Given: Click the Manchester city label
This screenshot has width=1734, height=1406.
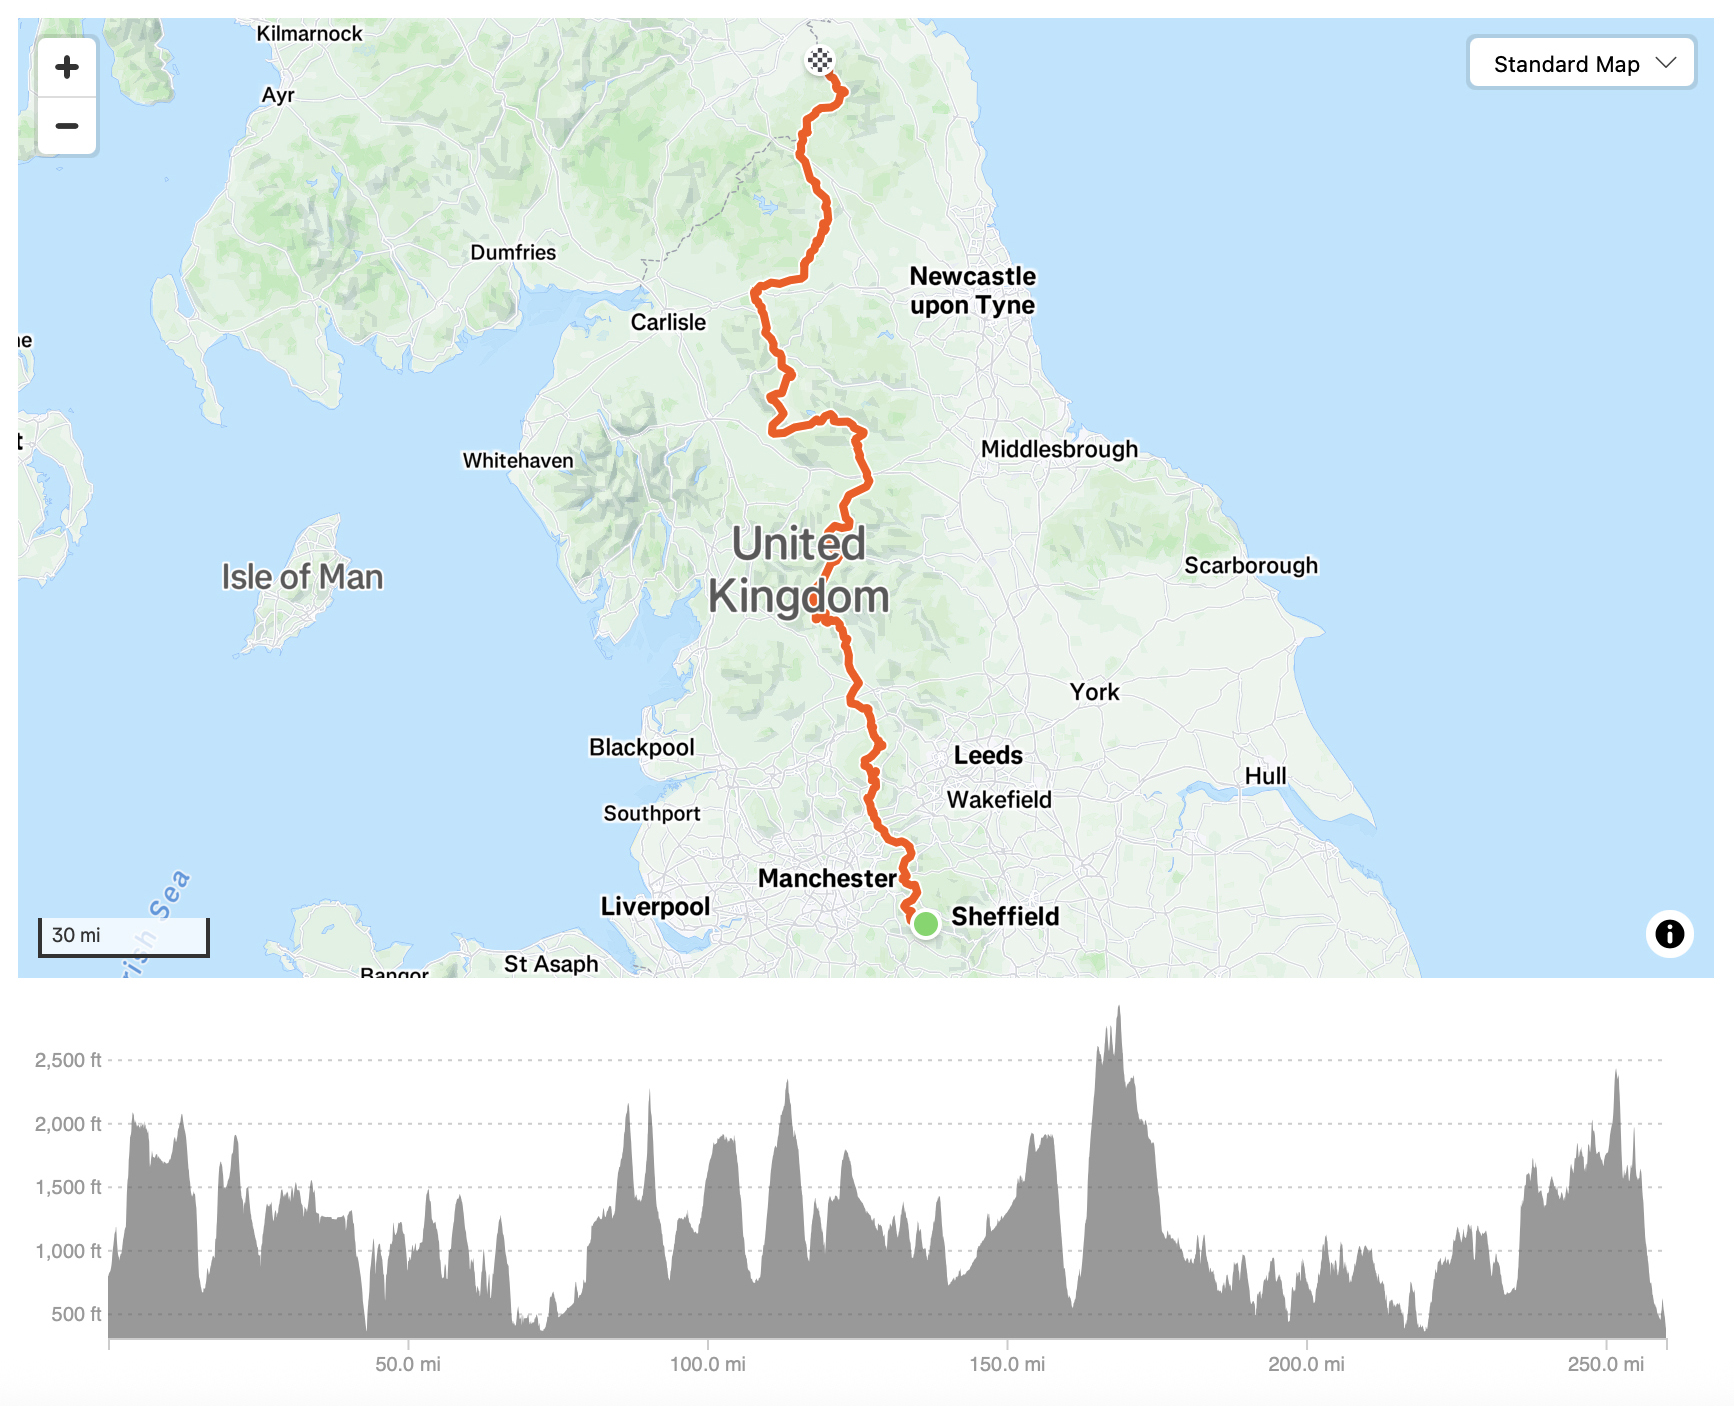Looking at the screenshot, I should pos(827,878).
